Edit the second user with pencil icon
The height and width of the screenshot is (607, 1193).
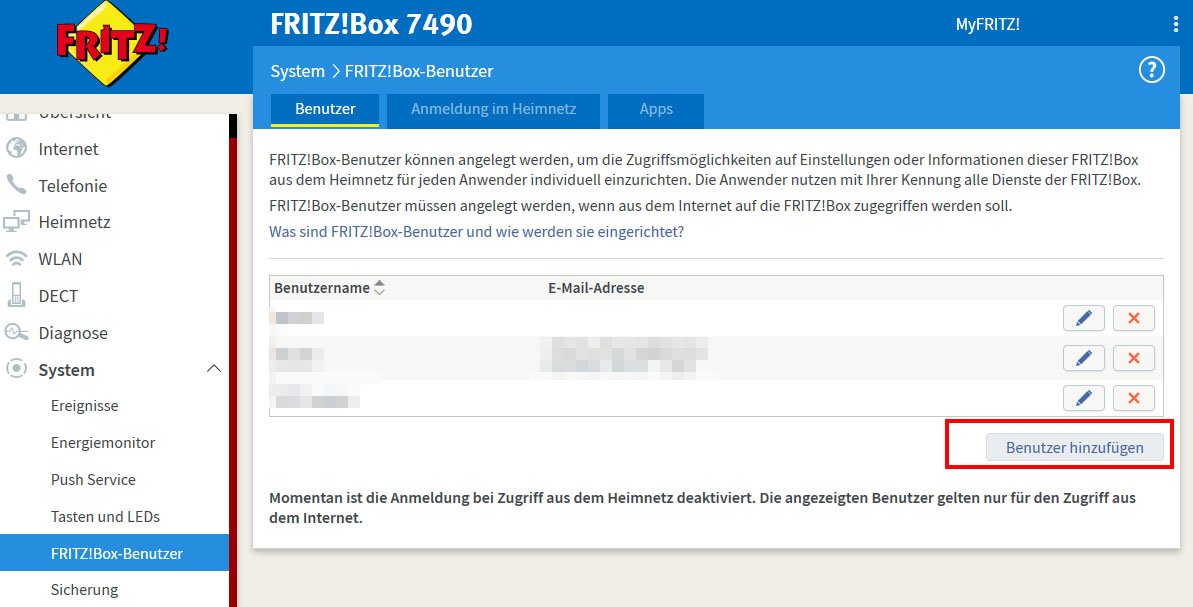click(1083, 358)
